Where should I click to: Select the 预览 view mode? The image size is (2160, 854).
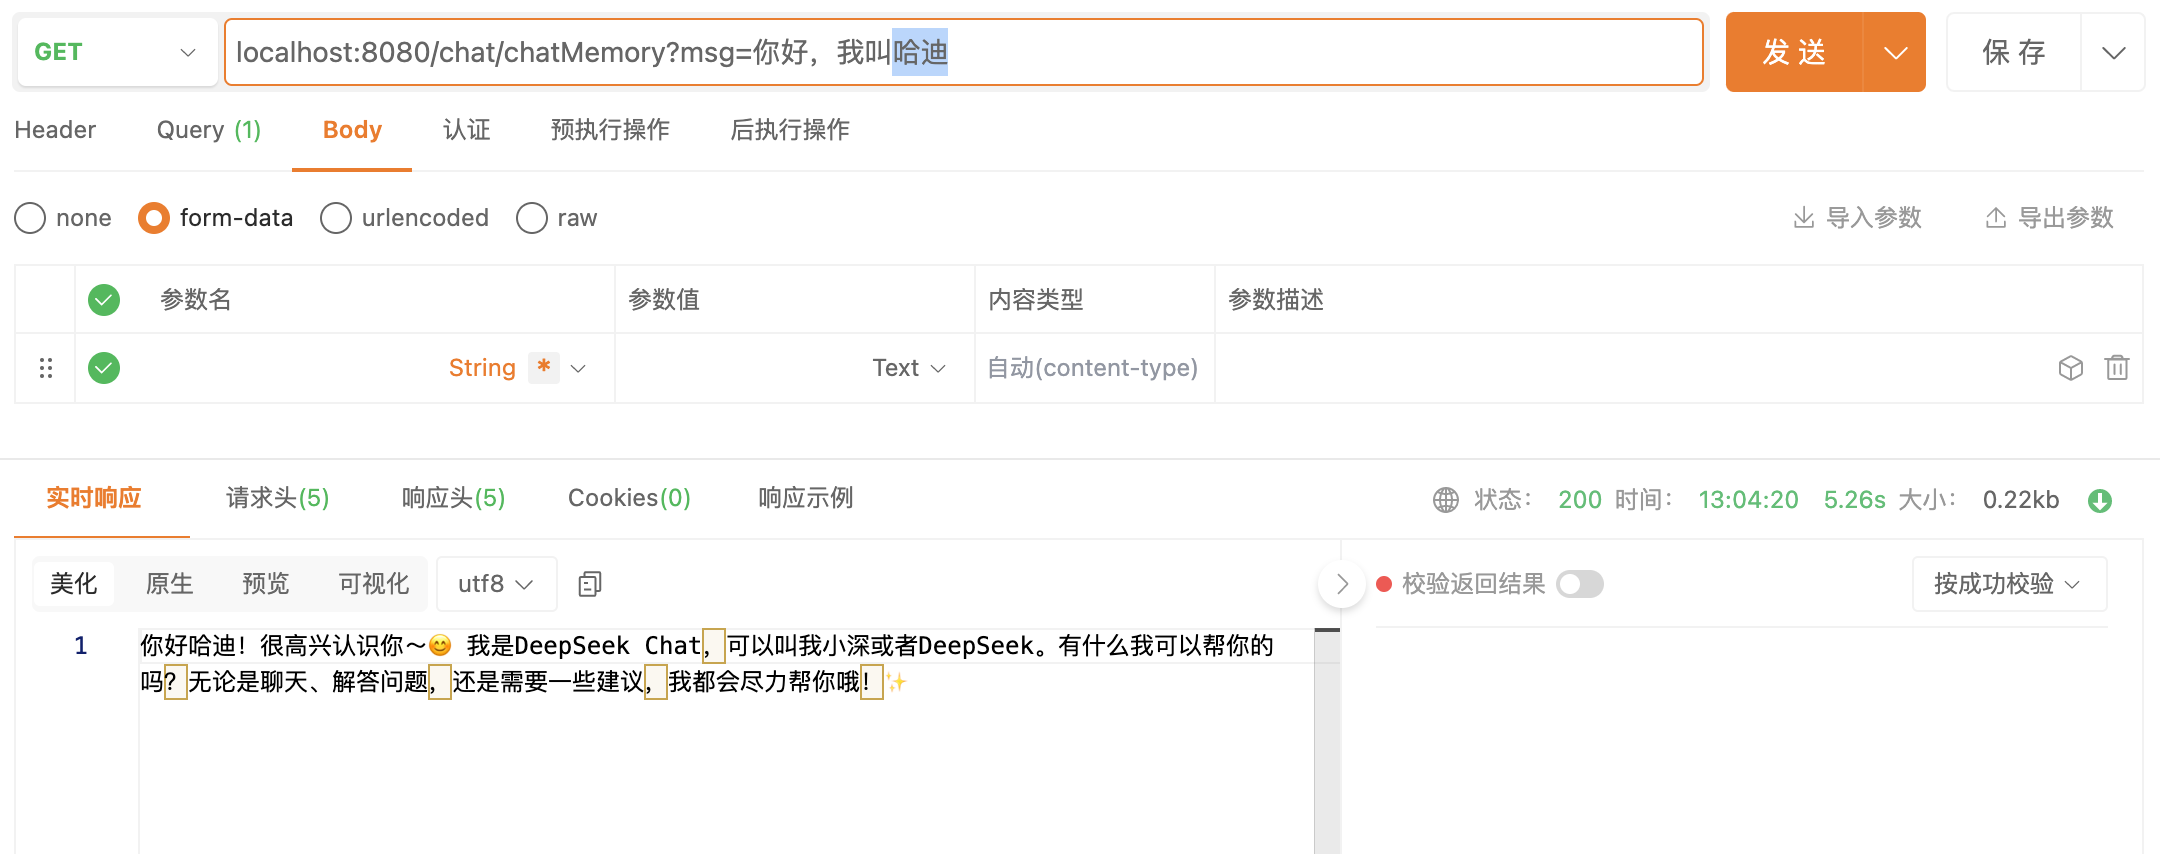point(266,584)
